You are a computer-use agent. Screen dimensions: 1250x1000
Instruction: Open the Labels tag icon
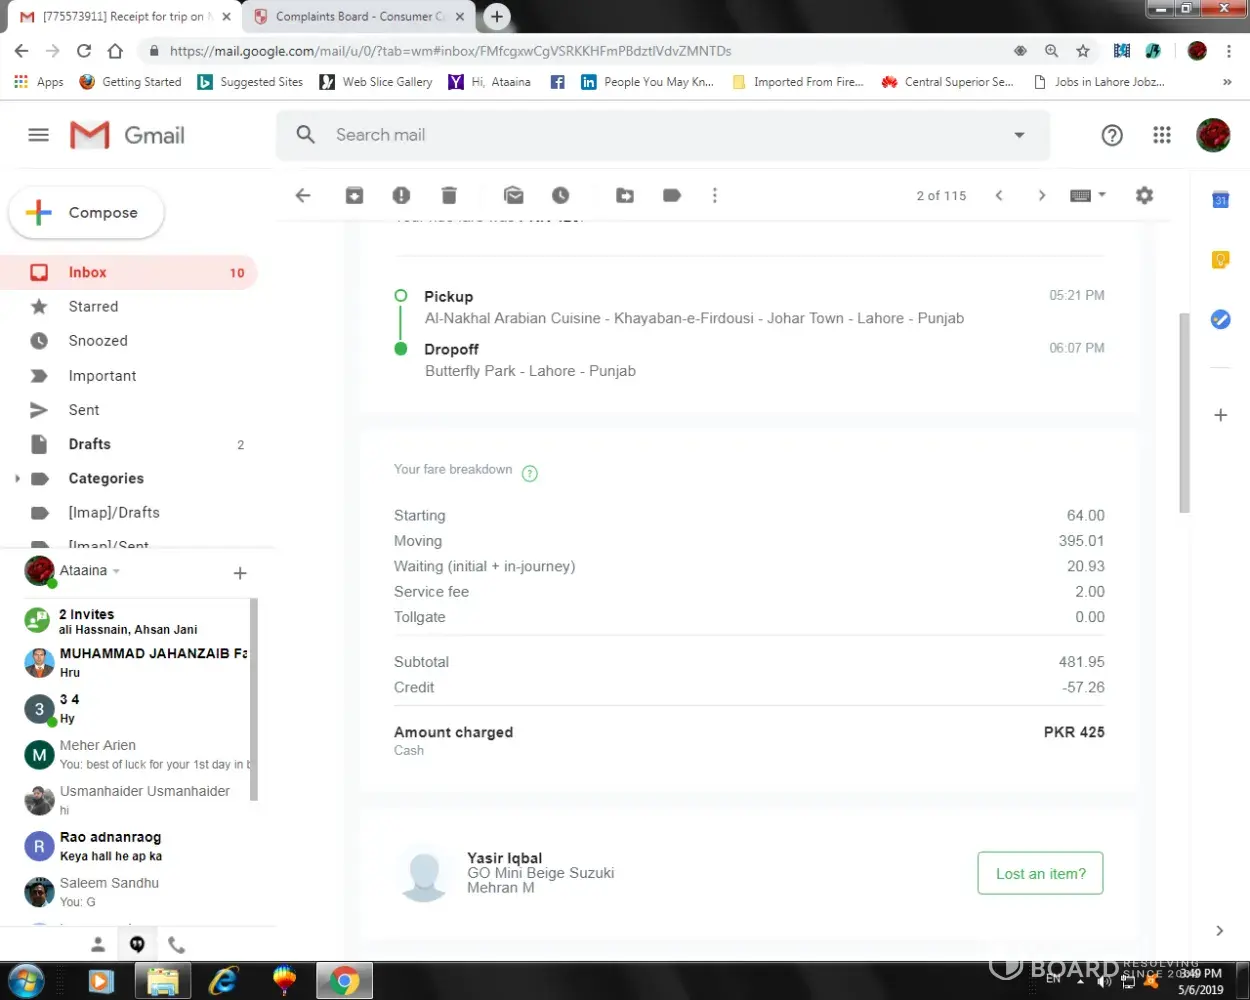[672, 196]
